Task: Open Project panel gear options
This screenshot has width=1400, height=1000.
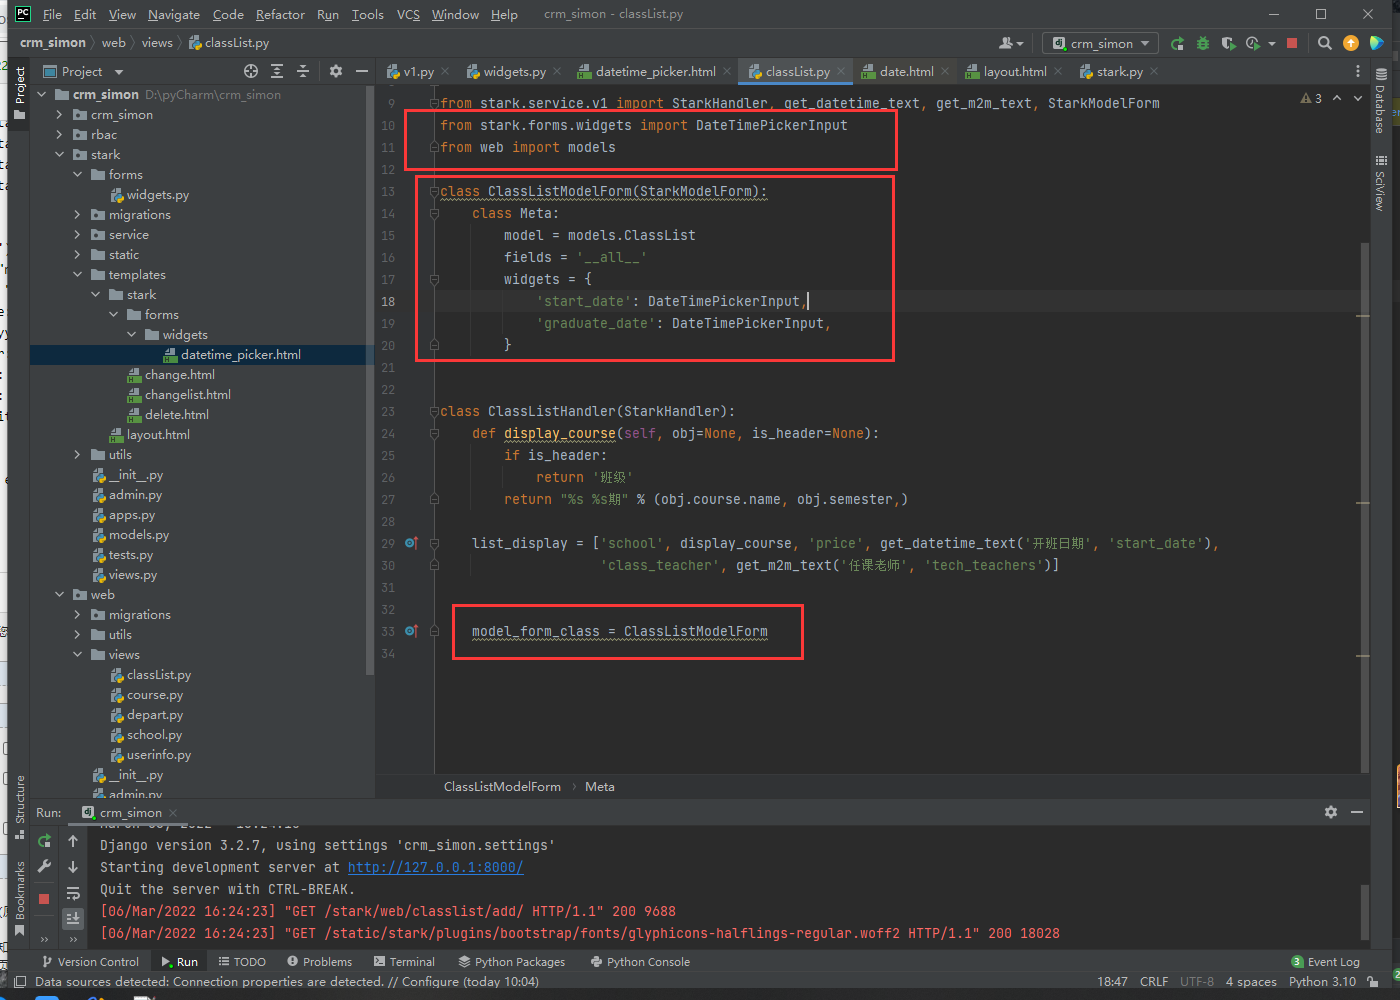Action: (336, 71)
